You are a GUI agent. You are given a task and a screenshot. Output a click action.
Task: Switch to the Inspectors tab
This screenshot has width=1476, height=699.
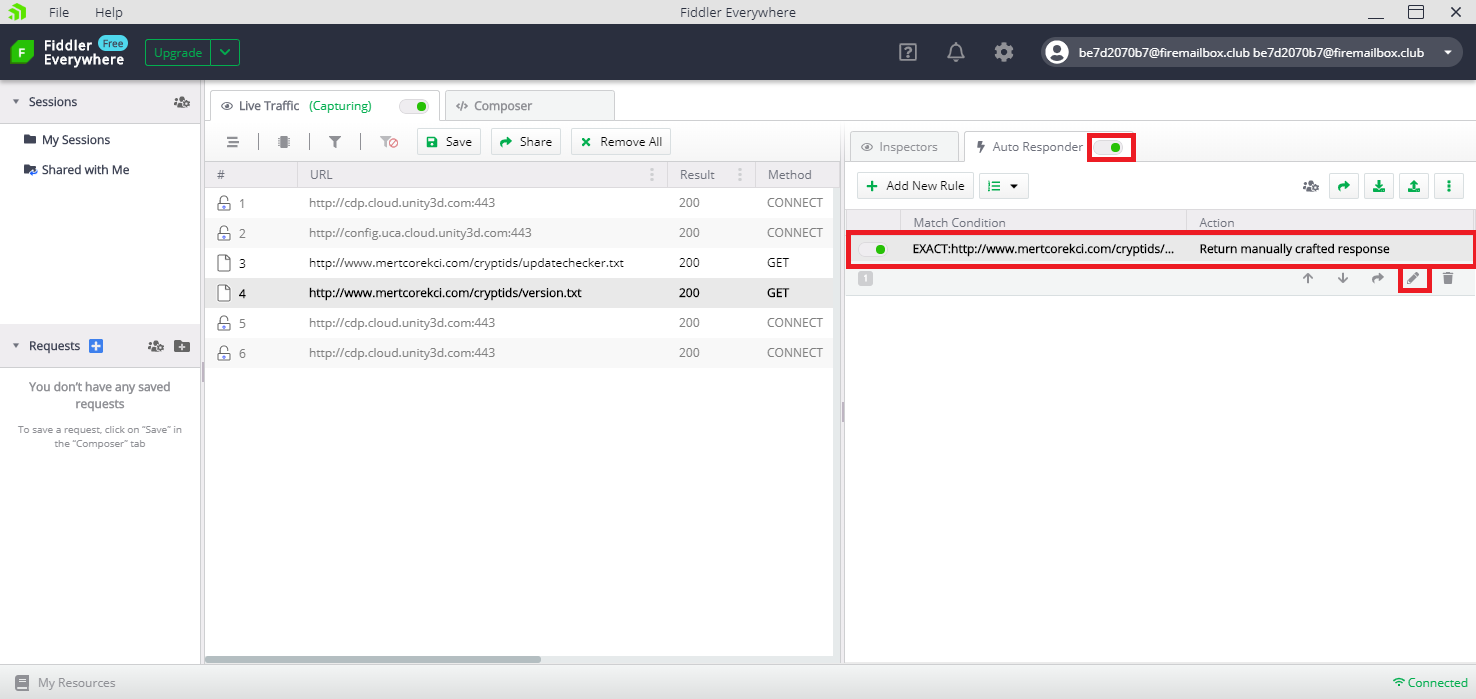pyautogui.click(x=904, y=147)
